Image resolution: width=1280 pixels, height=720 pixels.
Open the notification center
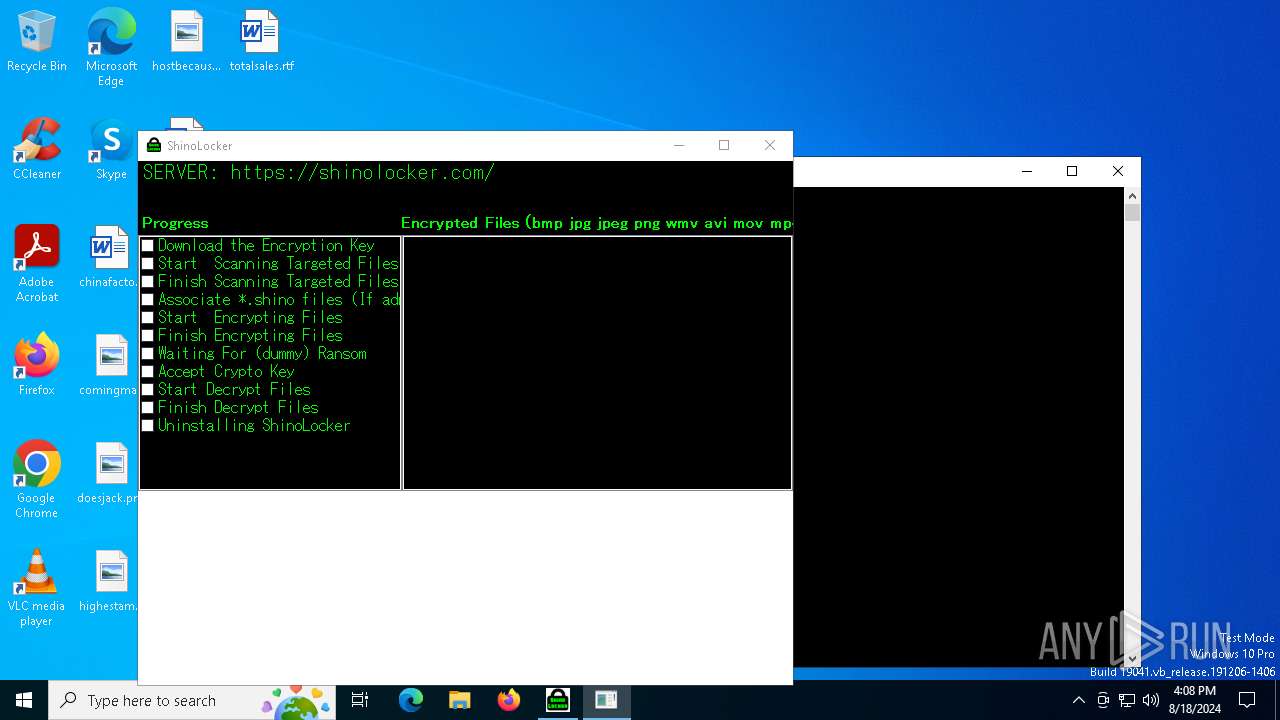(x=1247, y=700)
